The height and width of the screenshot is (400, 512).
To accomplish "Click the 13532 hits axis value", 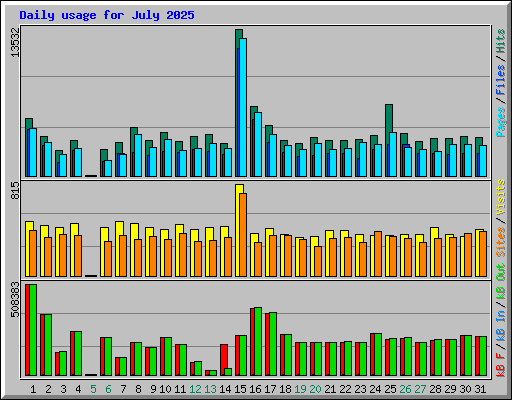I will tap(15, 42).
